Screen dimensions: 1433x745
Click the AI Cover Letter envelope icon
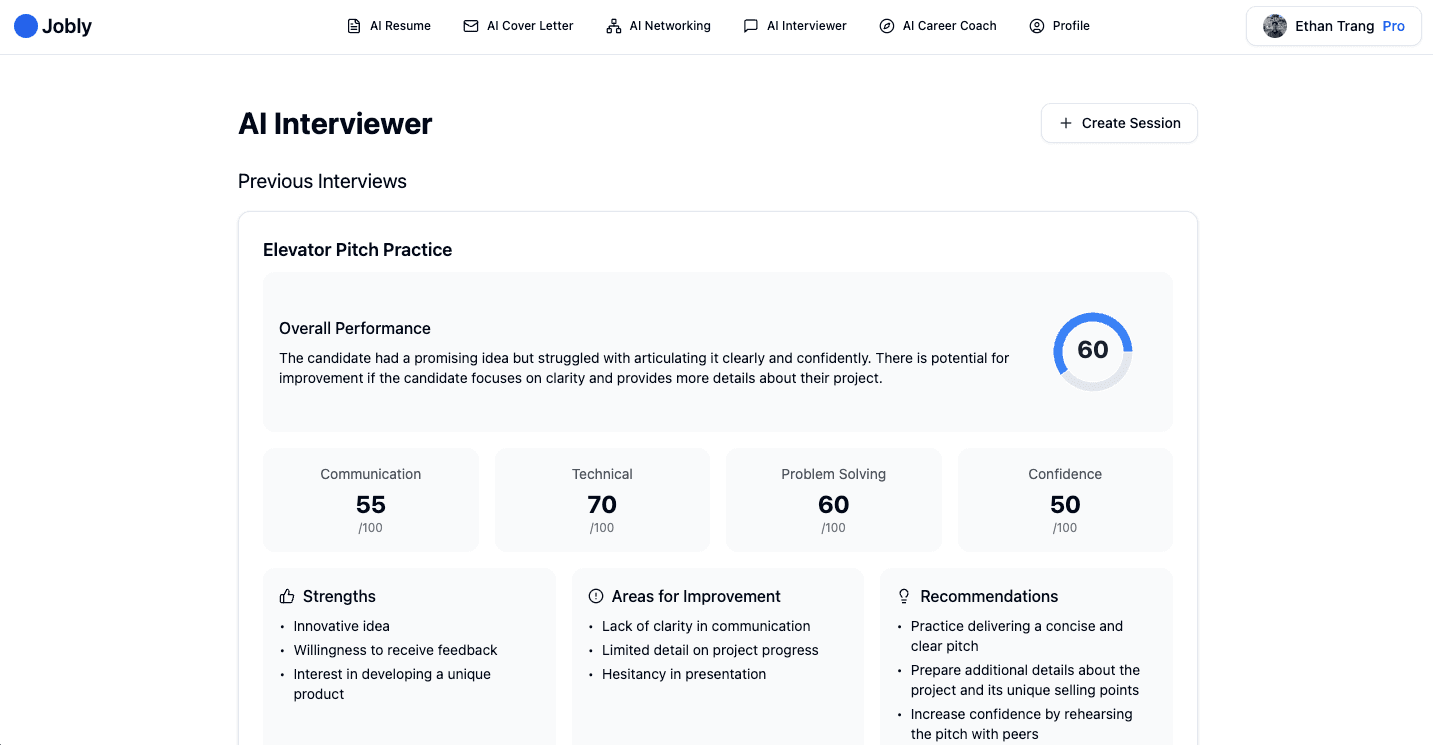click(x=469, y=25)
